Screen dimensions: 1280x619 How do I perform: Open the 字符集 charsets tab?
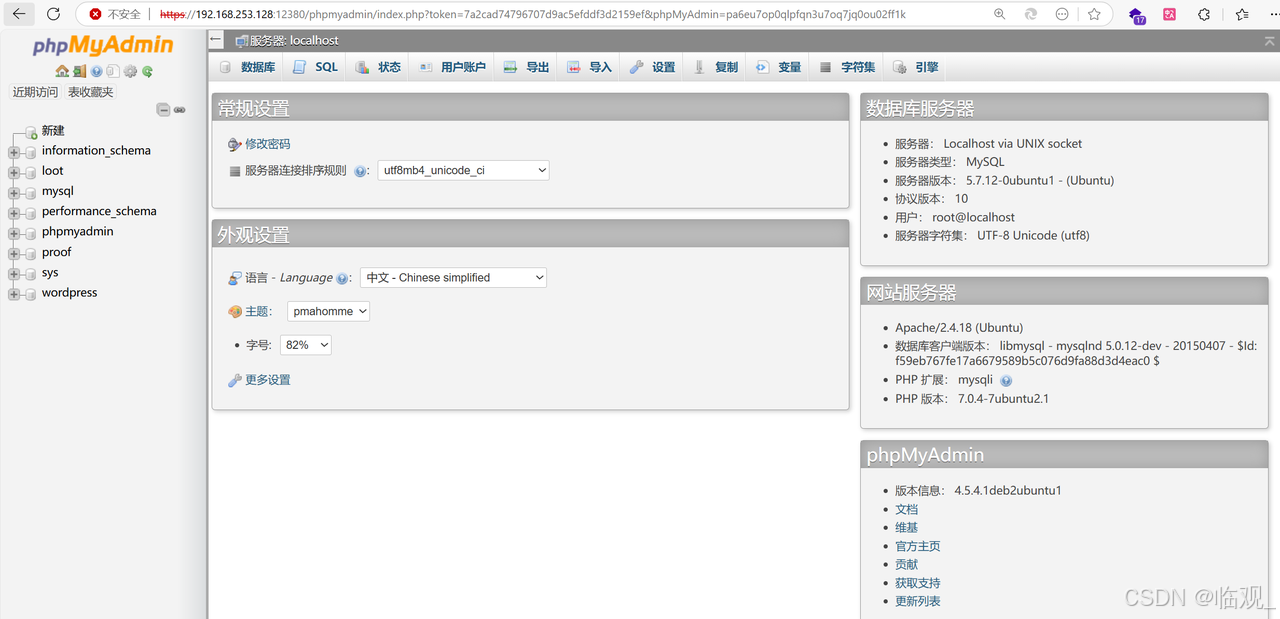(x=847, y=67)
